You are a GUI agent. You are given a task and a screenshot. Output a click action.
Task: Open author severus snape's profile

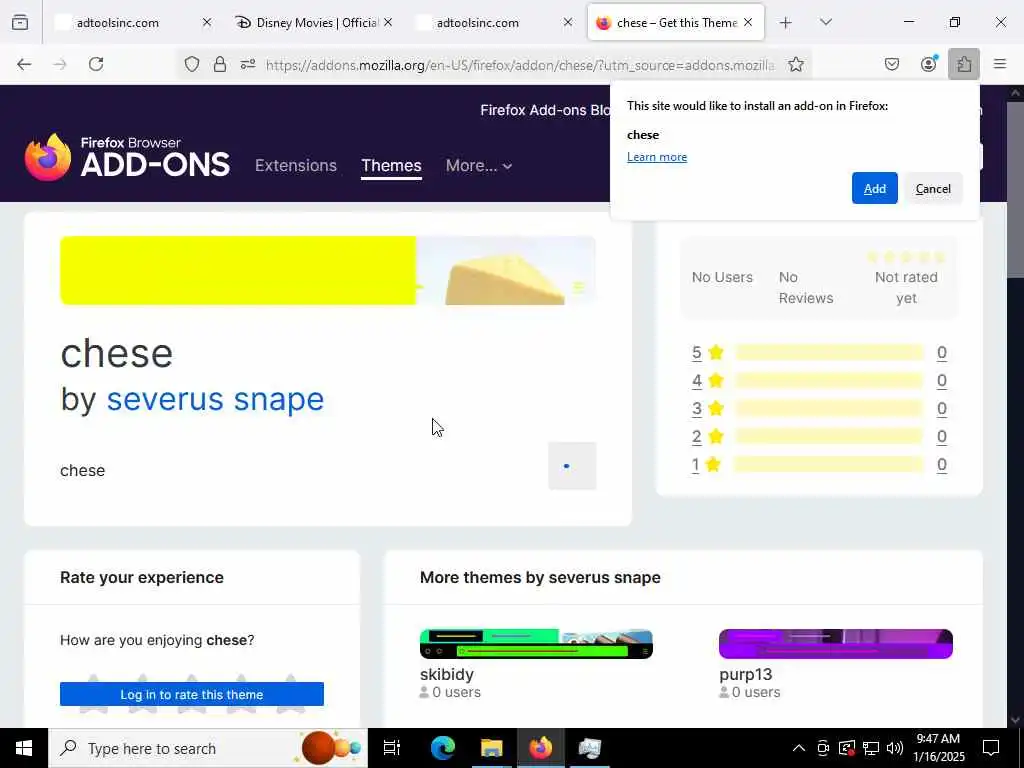[x=215, y=399]
